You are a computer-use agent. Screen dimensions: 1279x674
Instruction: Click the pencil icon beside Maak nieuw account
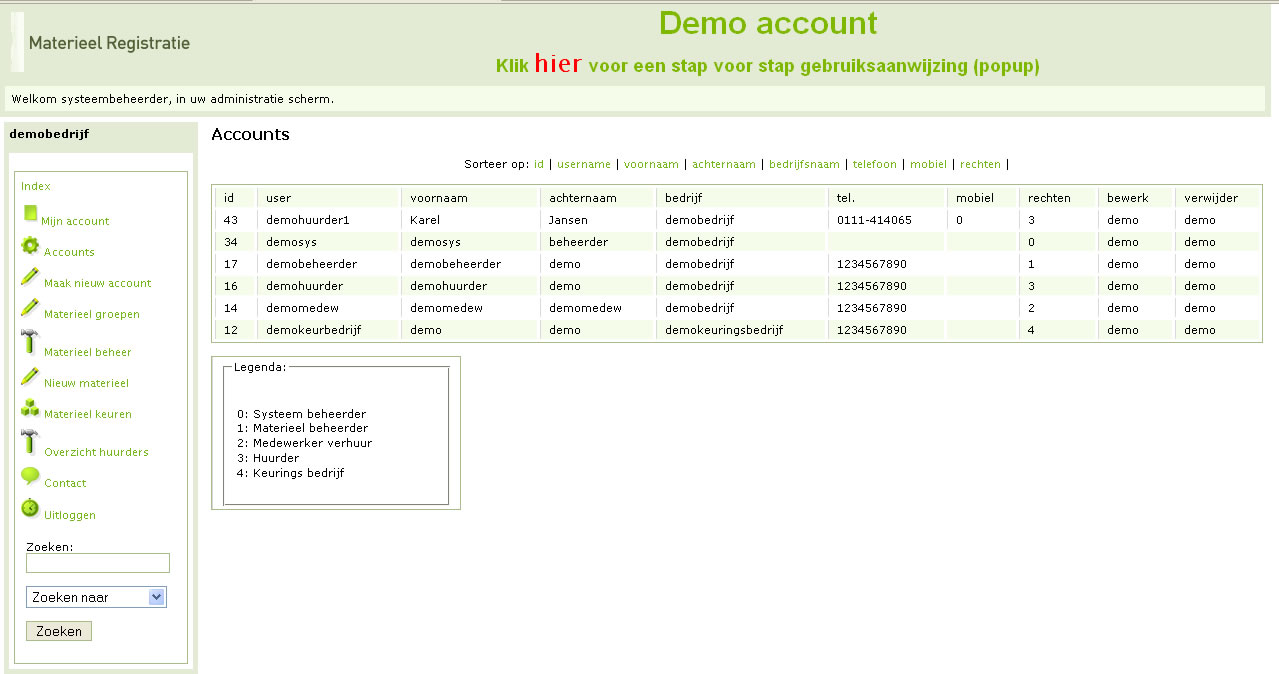click(x=30, y=277)
